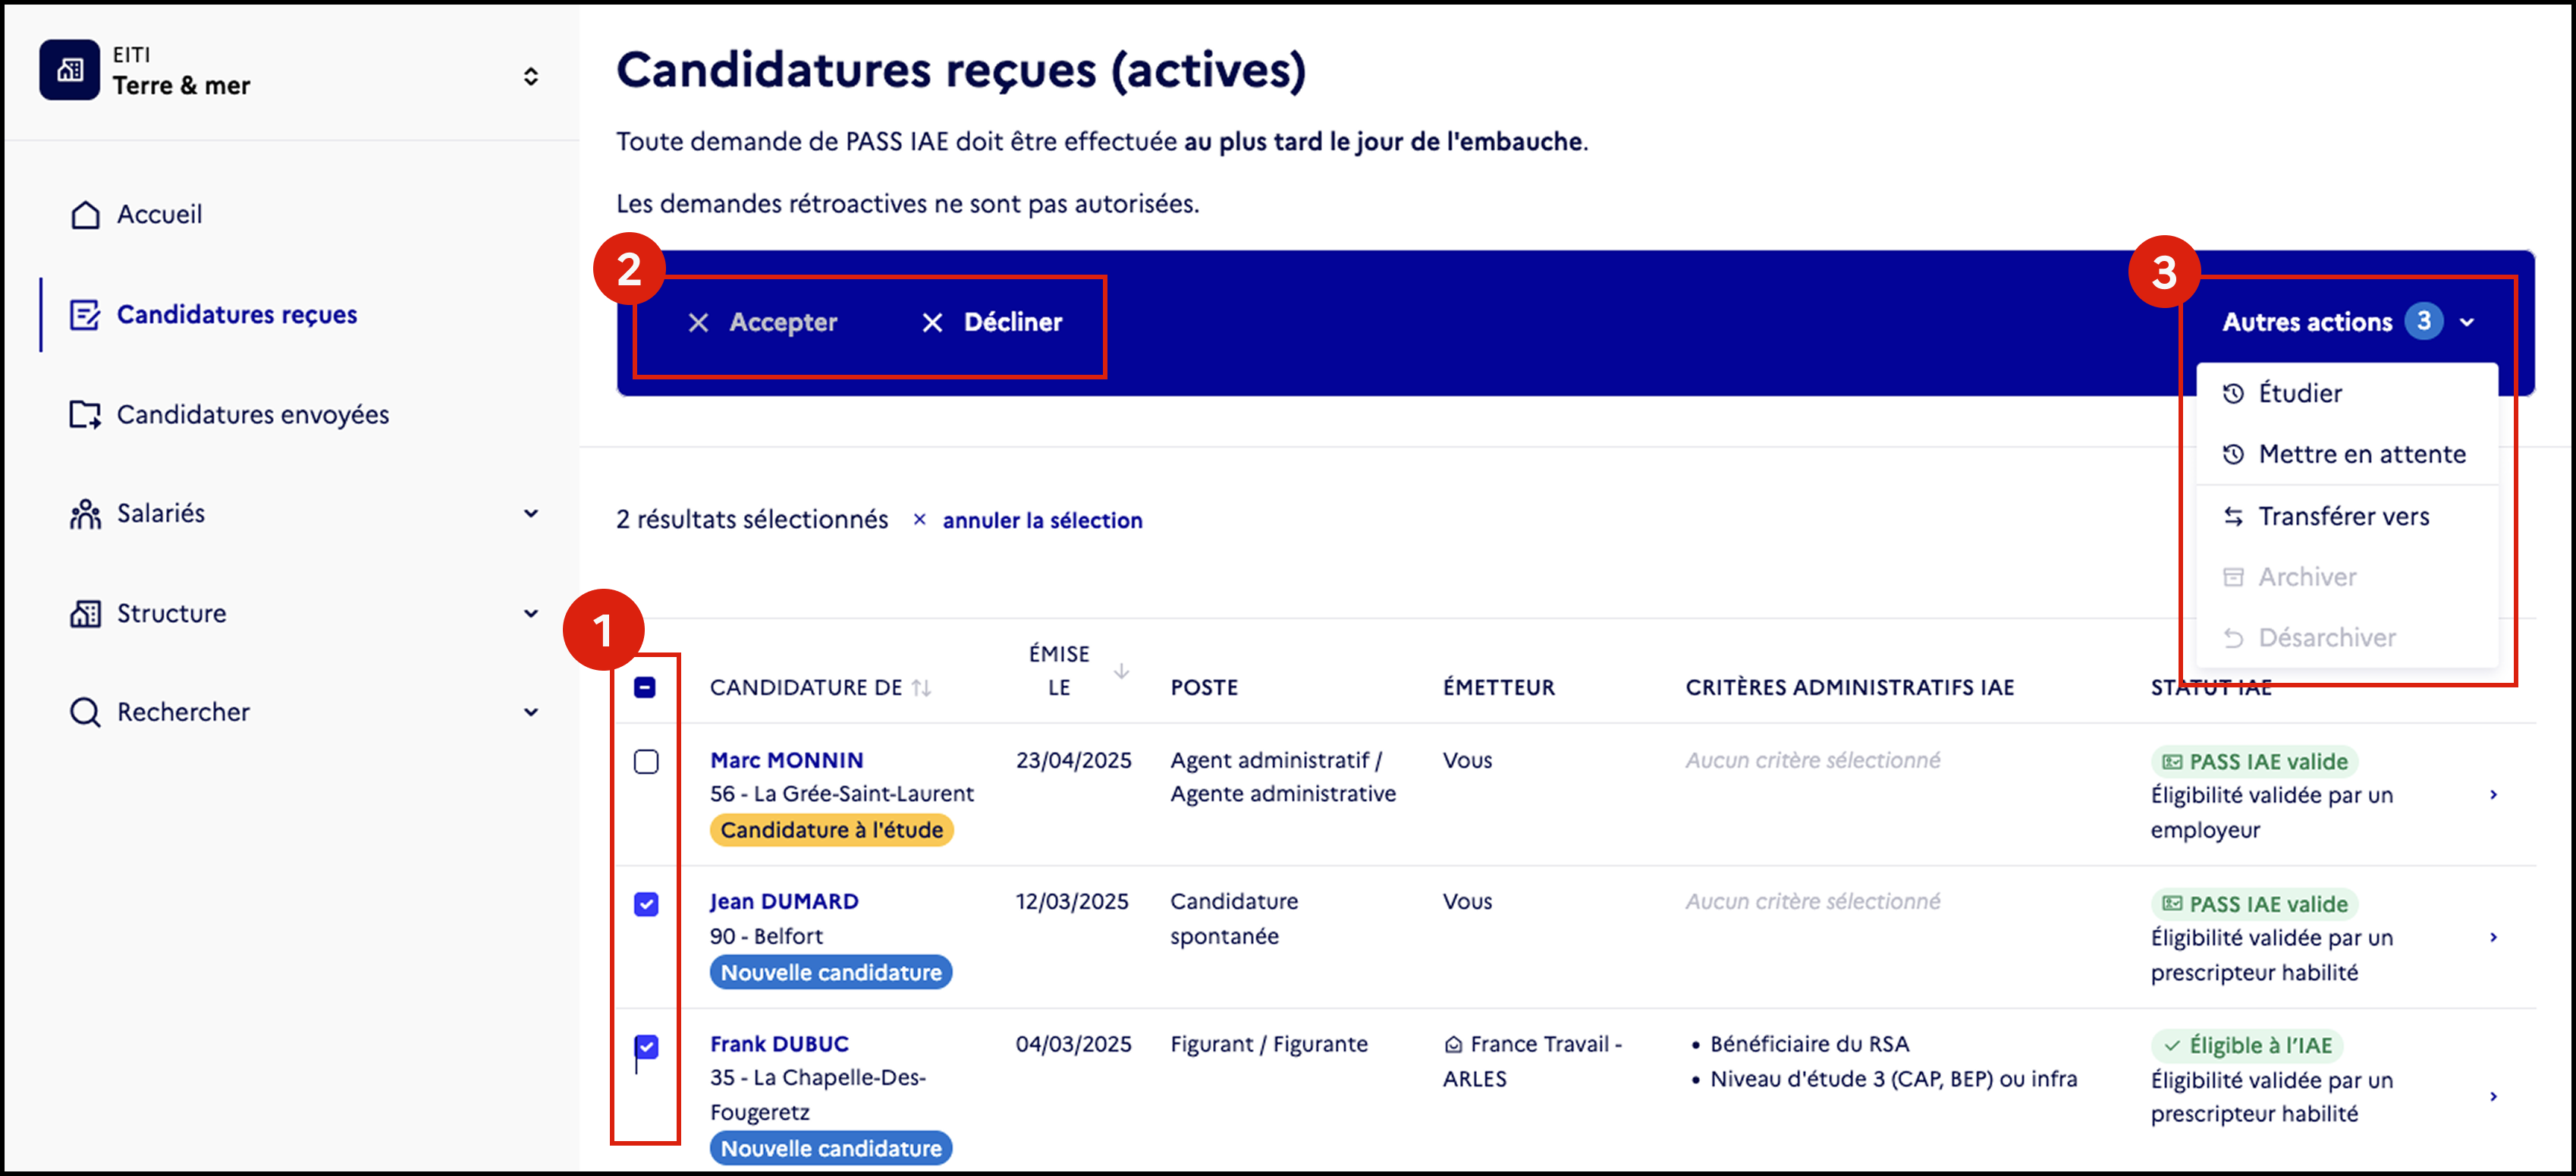Image resolution: width=2576 pixels, height=1176 pixels.
Task: Click the Désarchiver undo icon
Action: tap(2233, 638)
